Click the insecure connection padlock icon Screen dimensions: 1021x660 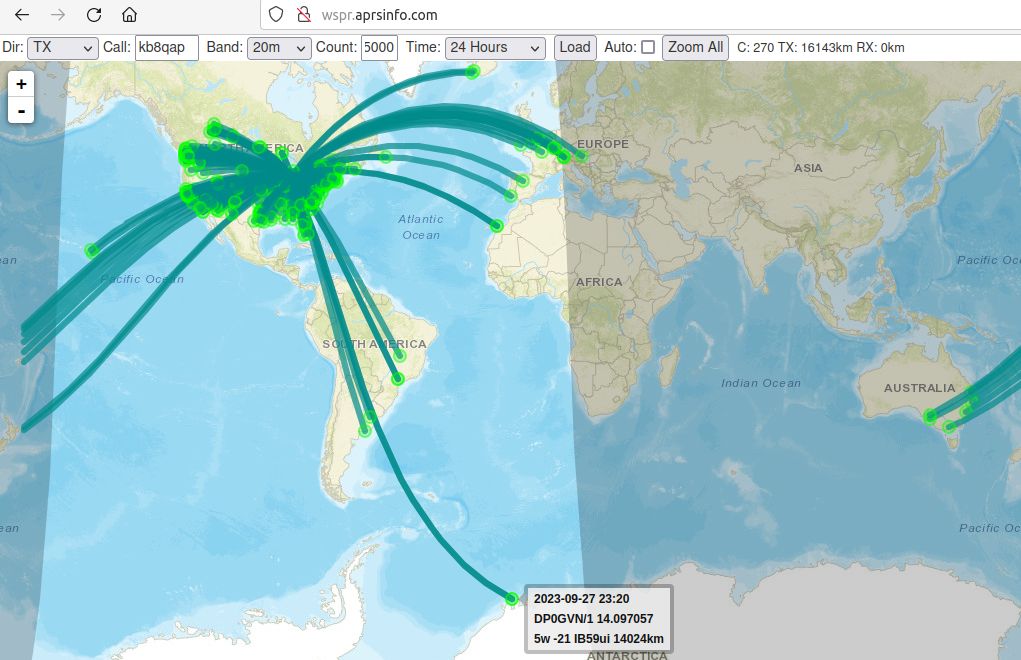pos(303,14)
